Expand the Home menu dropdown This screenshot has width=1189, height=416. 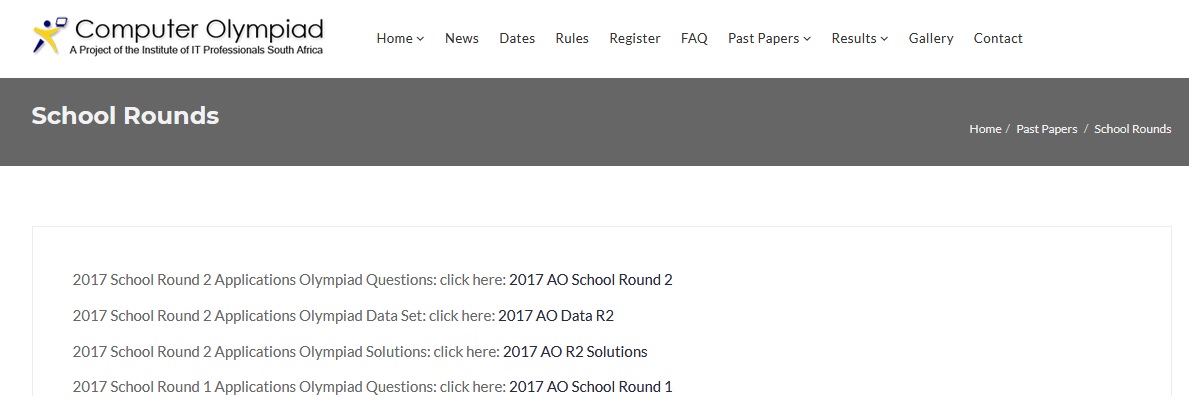coord(400,38)
